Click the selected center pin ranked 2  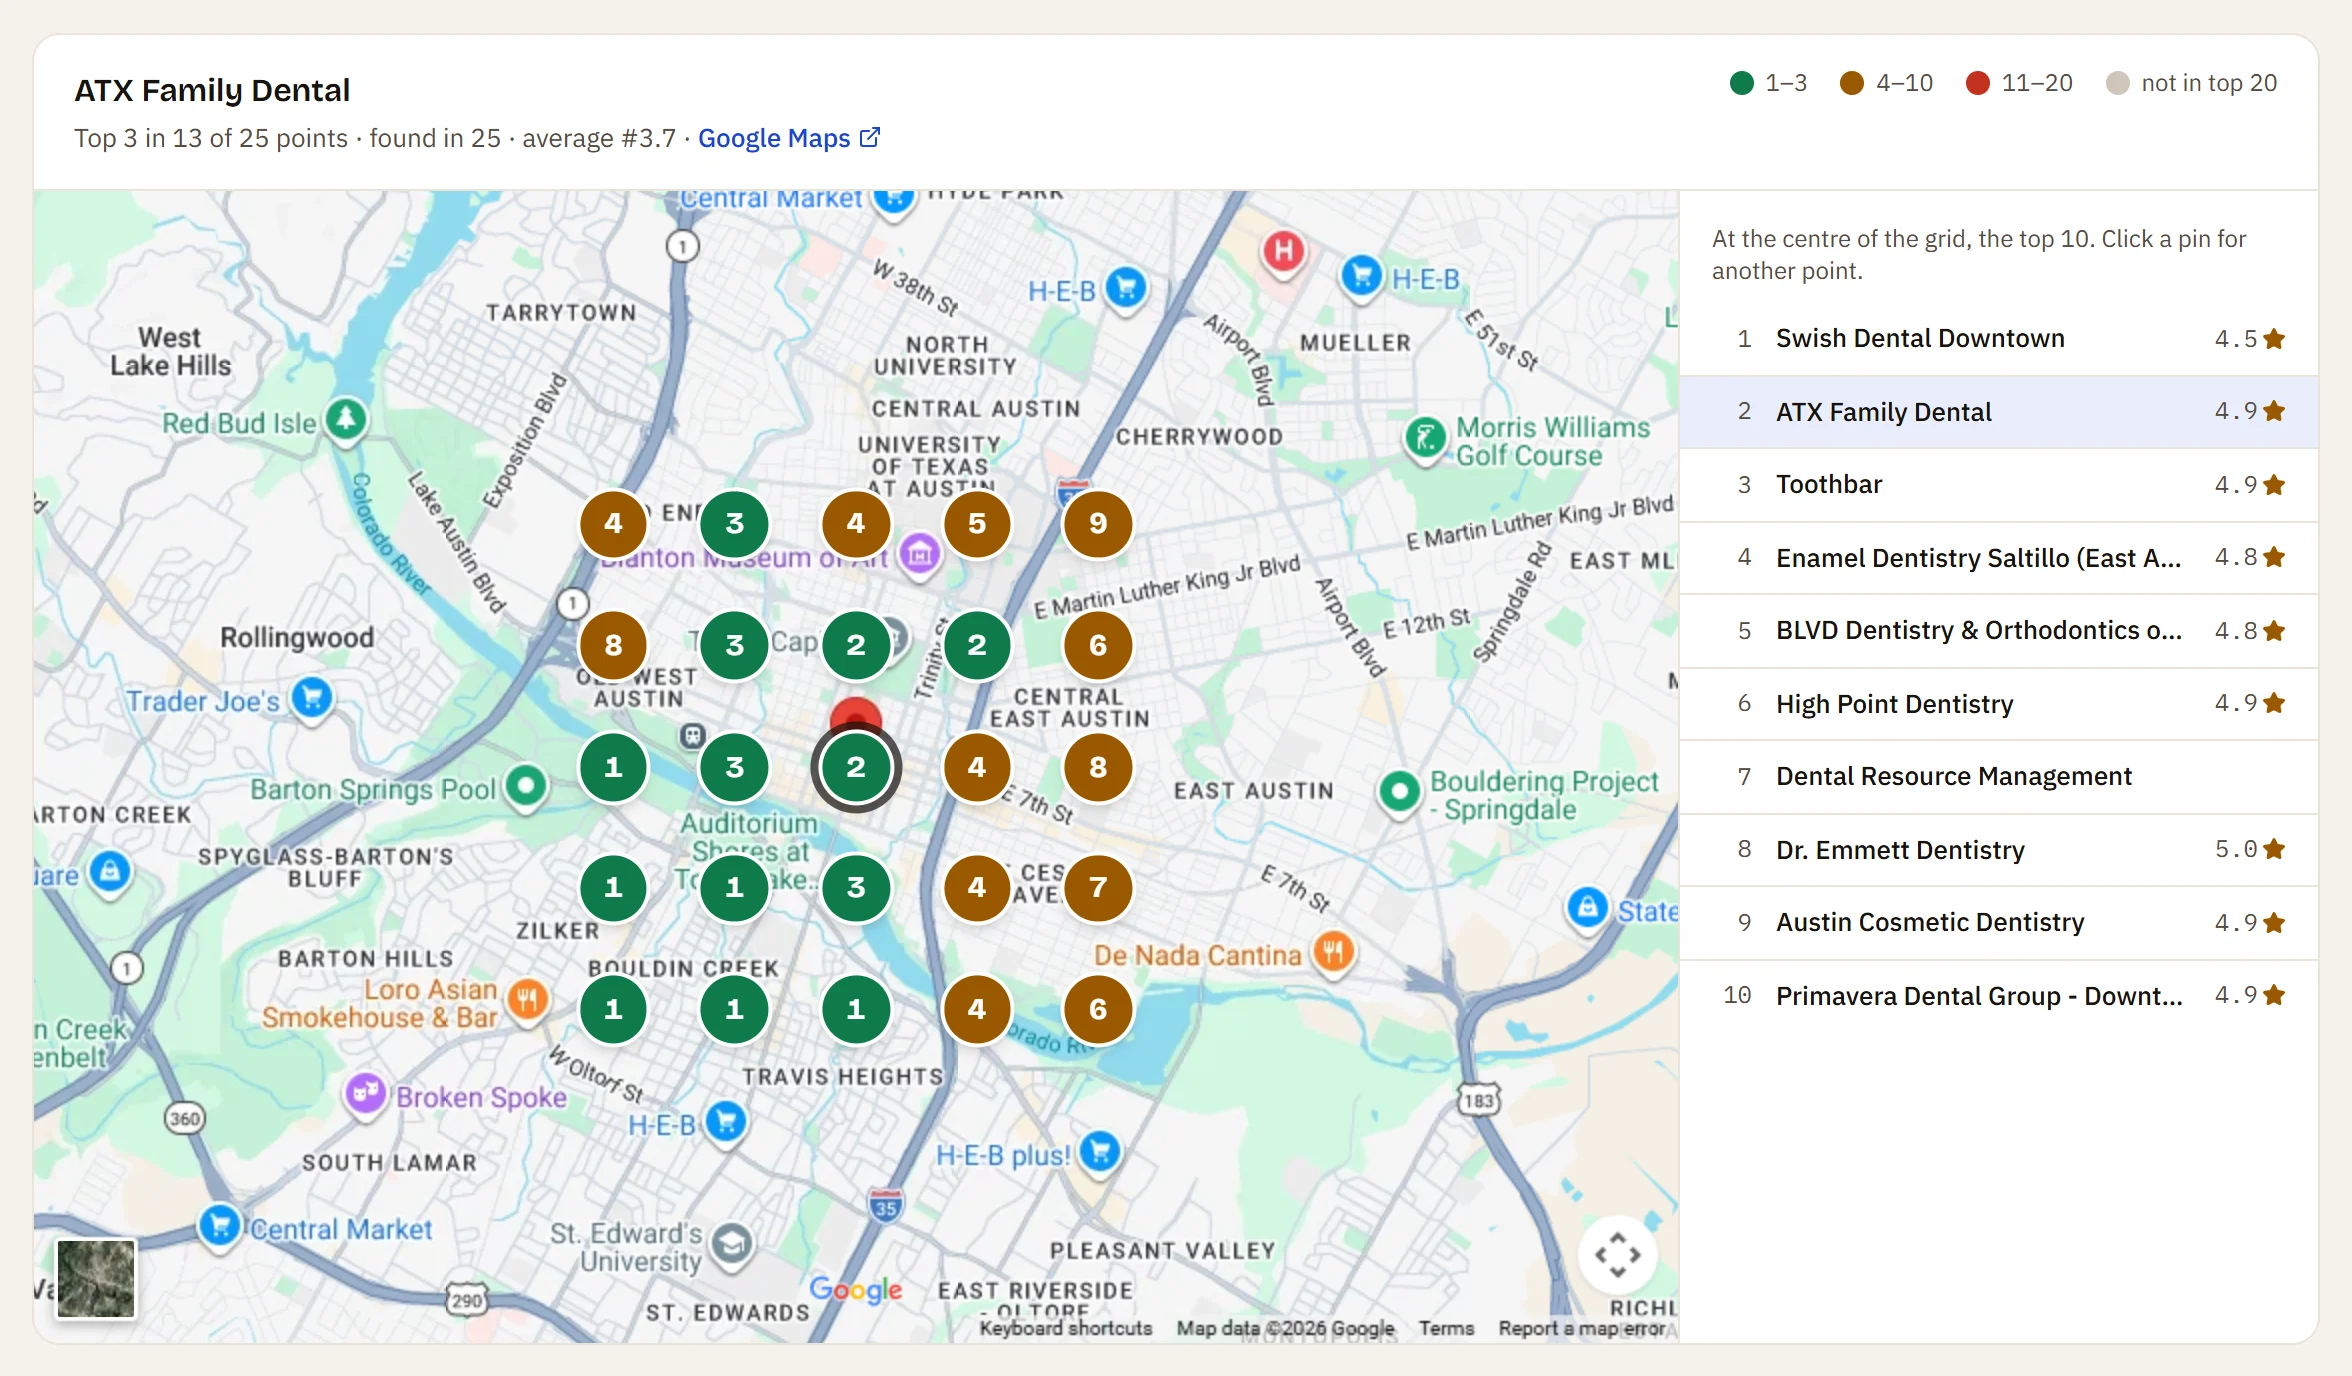coord(856,767)
